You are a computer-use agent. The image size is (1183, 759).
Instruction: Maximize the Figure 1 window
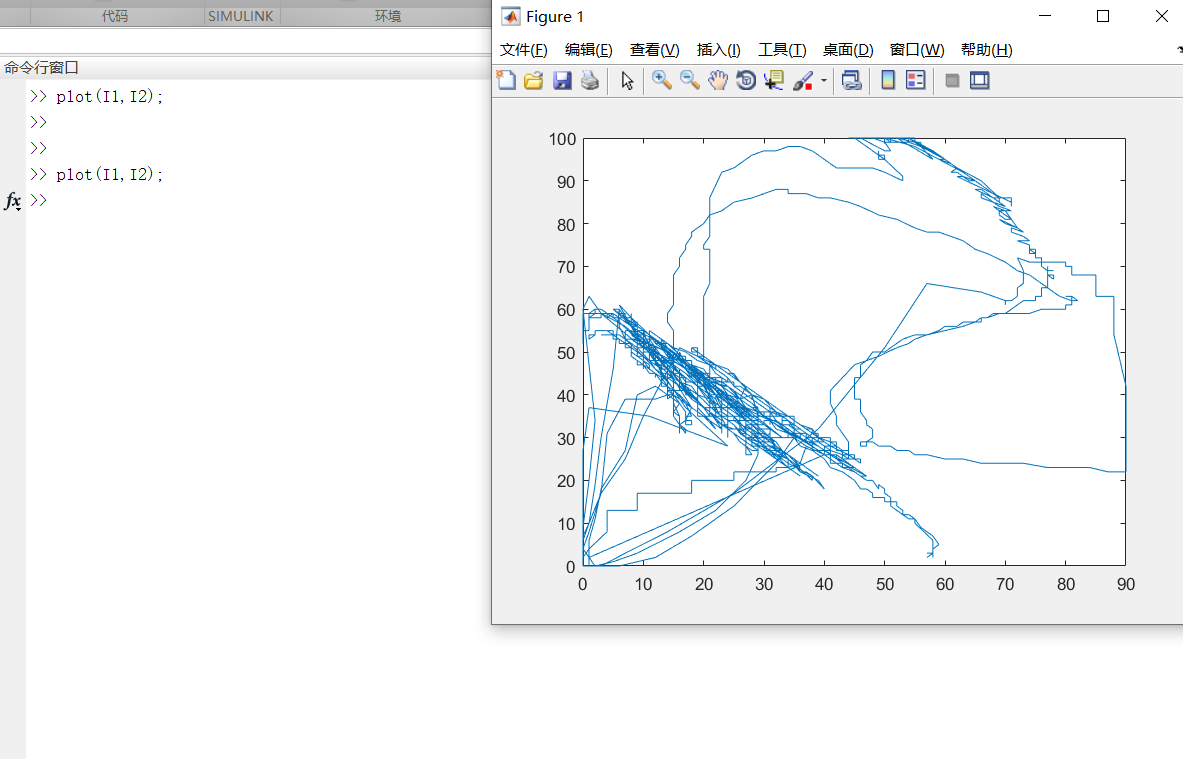[1103, 16]
